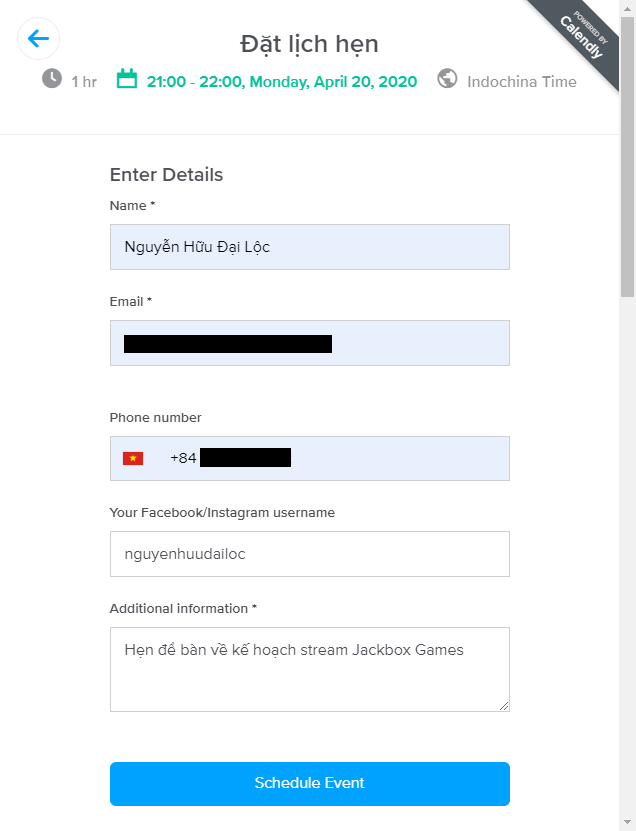
Task: Click the green calendar icon
Action: click(x=127, y=79)
